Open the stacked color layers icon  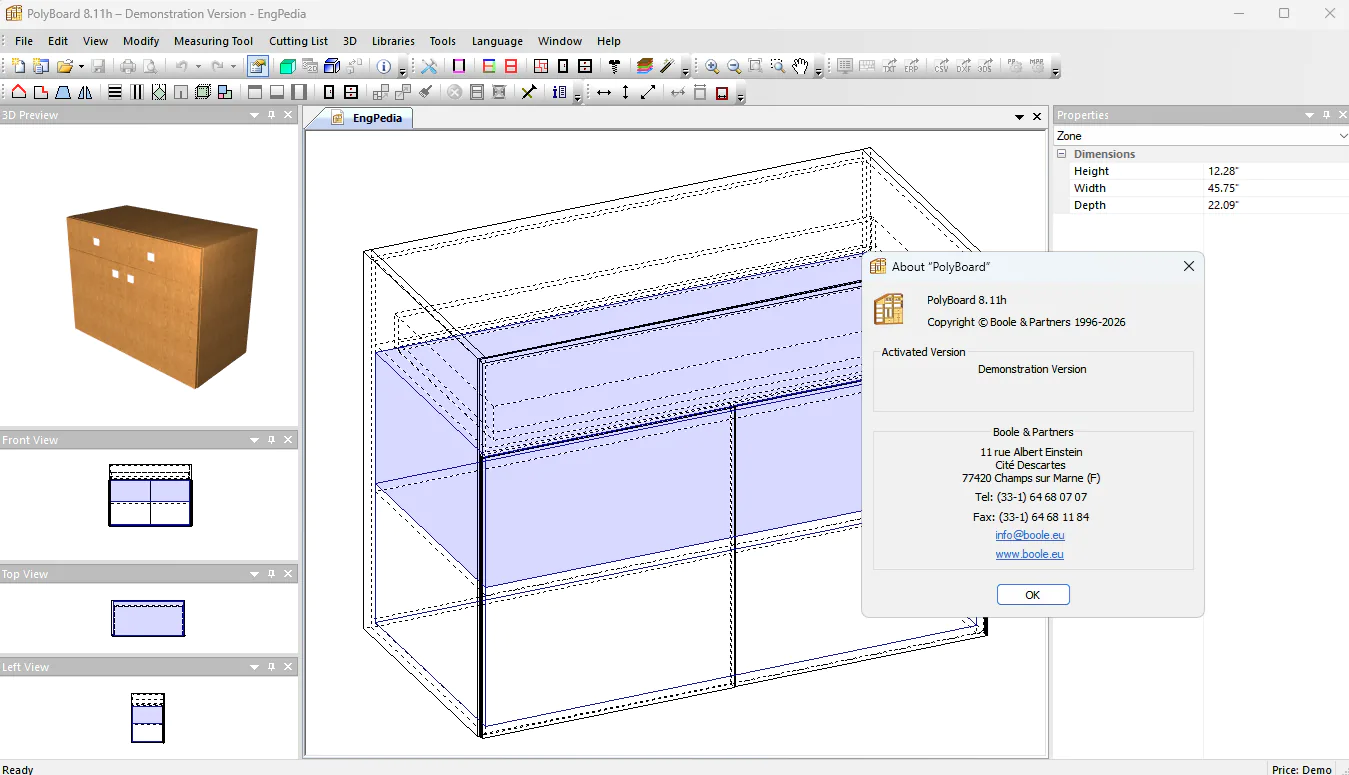point(645,67)
